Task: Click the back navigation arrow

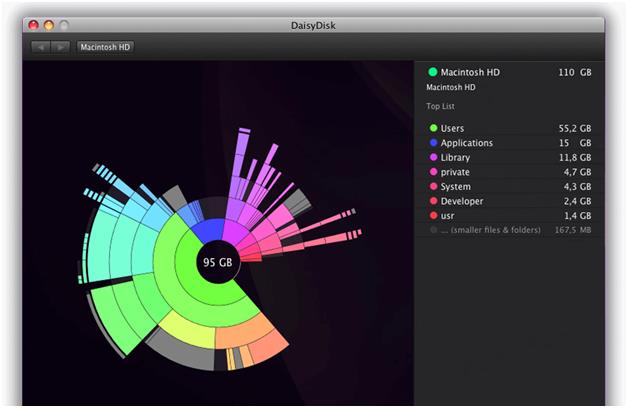Action: [x=40, y=47]
